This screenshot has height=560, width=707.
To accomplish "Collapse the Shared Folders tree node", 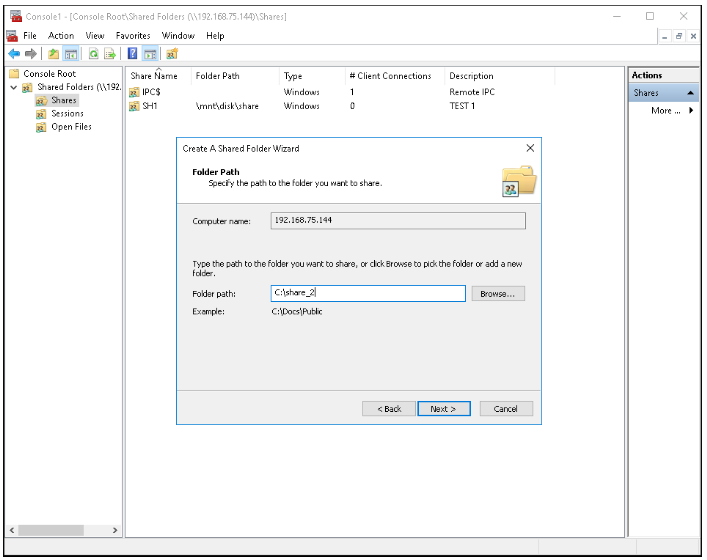I will pyautogui.click(x=14, y=87).
